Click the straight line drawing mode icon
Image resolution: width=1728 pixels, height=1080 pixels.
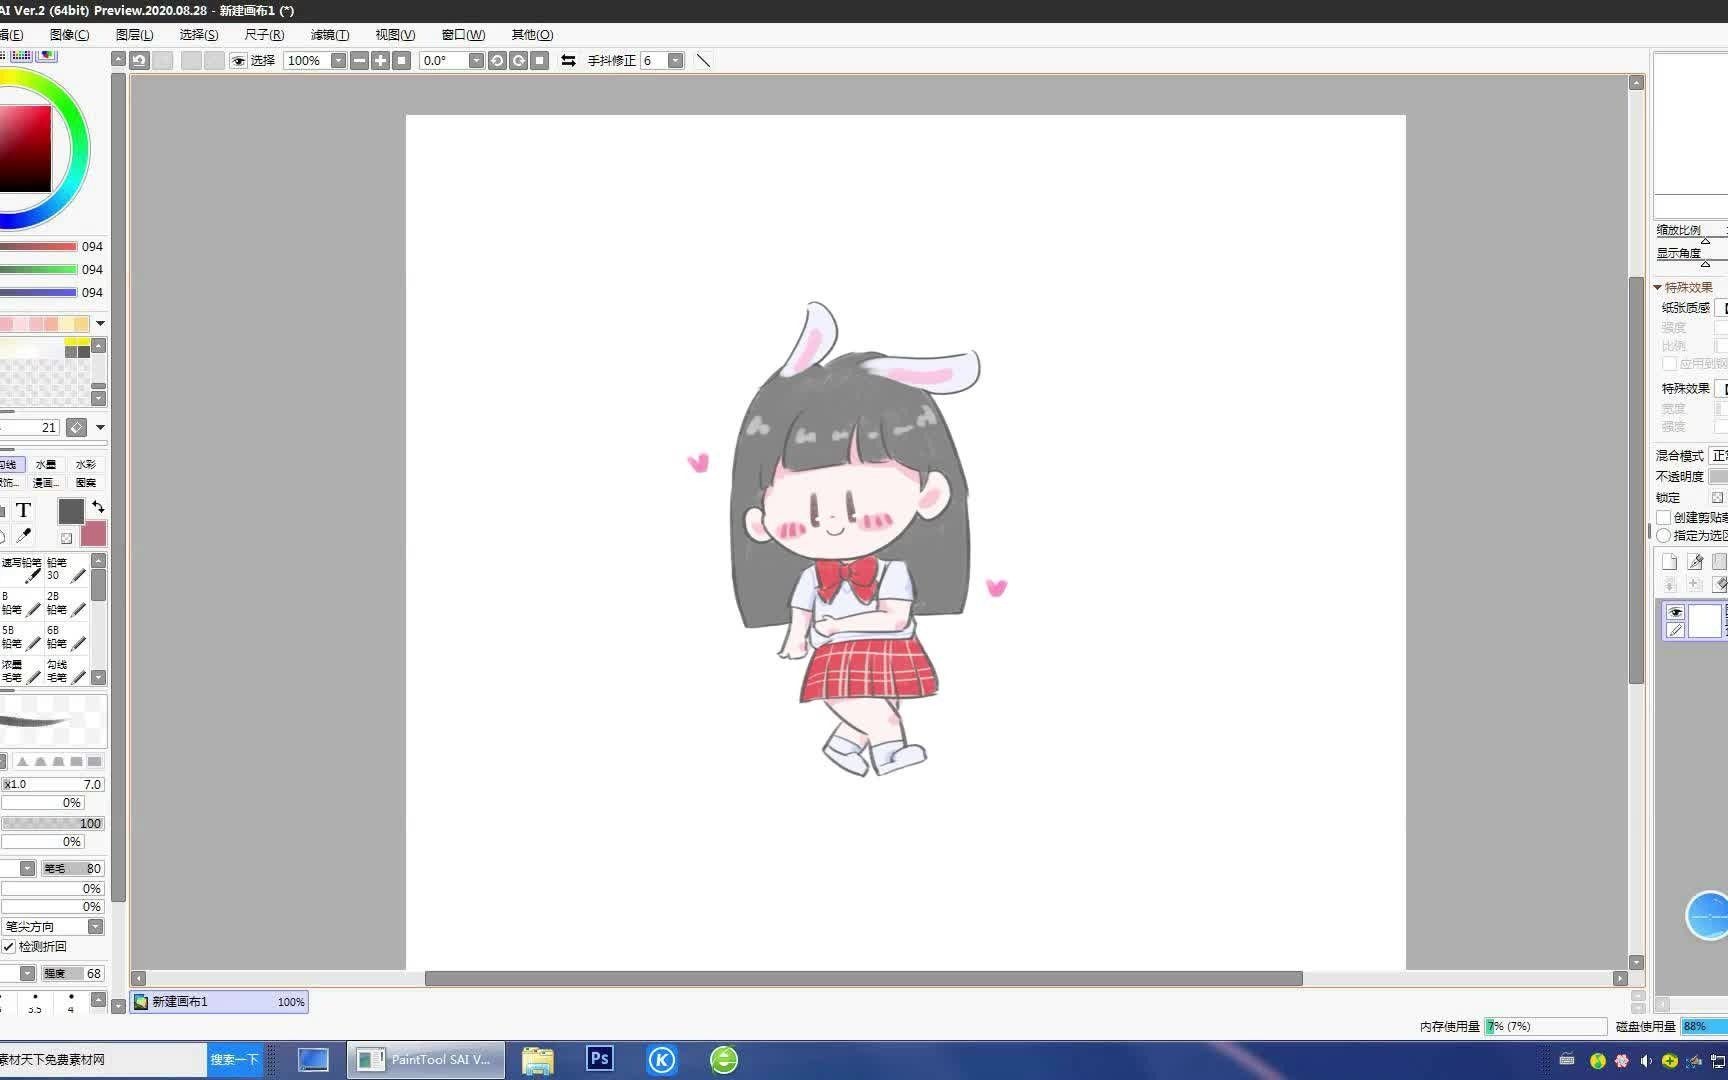click(x=703, y=61)
